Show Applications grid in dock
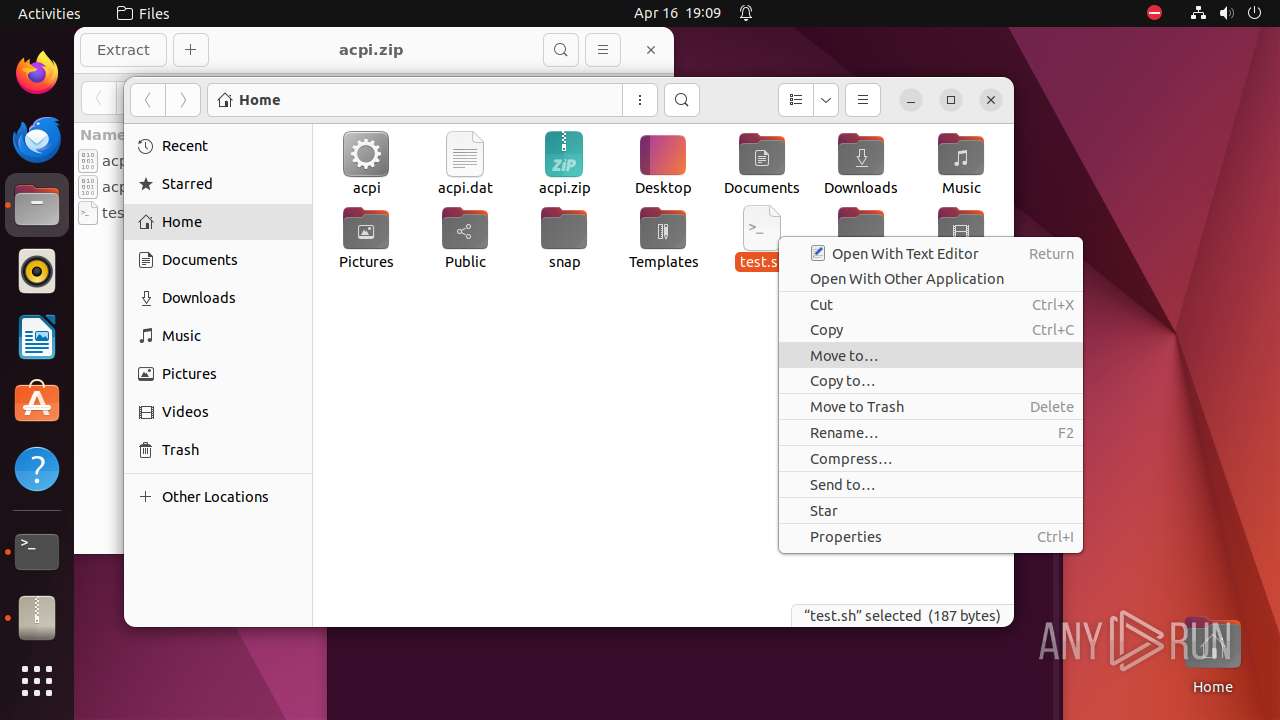Image resolution: width=1280 pixels, height=720 pixels. point(37,681)
